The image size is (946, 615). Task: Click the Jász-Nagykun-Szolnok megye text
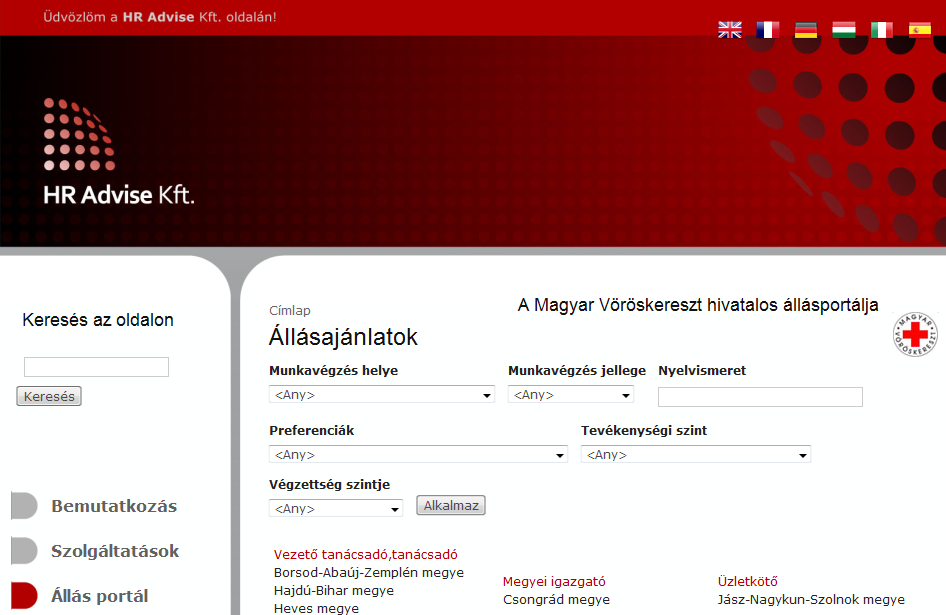[811, 599]
